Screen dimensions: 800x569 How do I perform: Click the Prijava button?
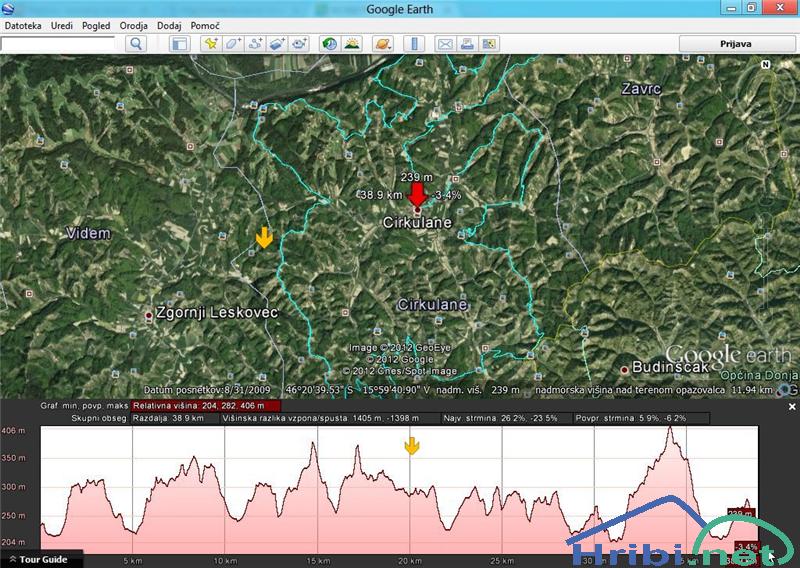tap(736, 44)
